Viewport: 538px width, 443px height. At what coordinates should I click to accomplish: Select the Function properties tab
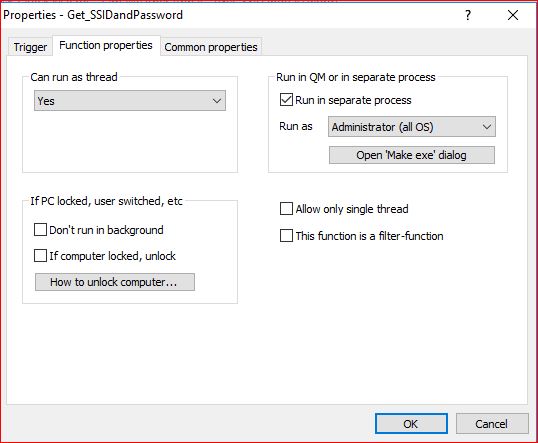106,45
